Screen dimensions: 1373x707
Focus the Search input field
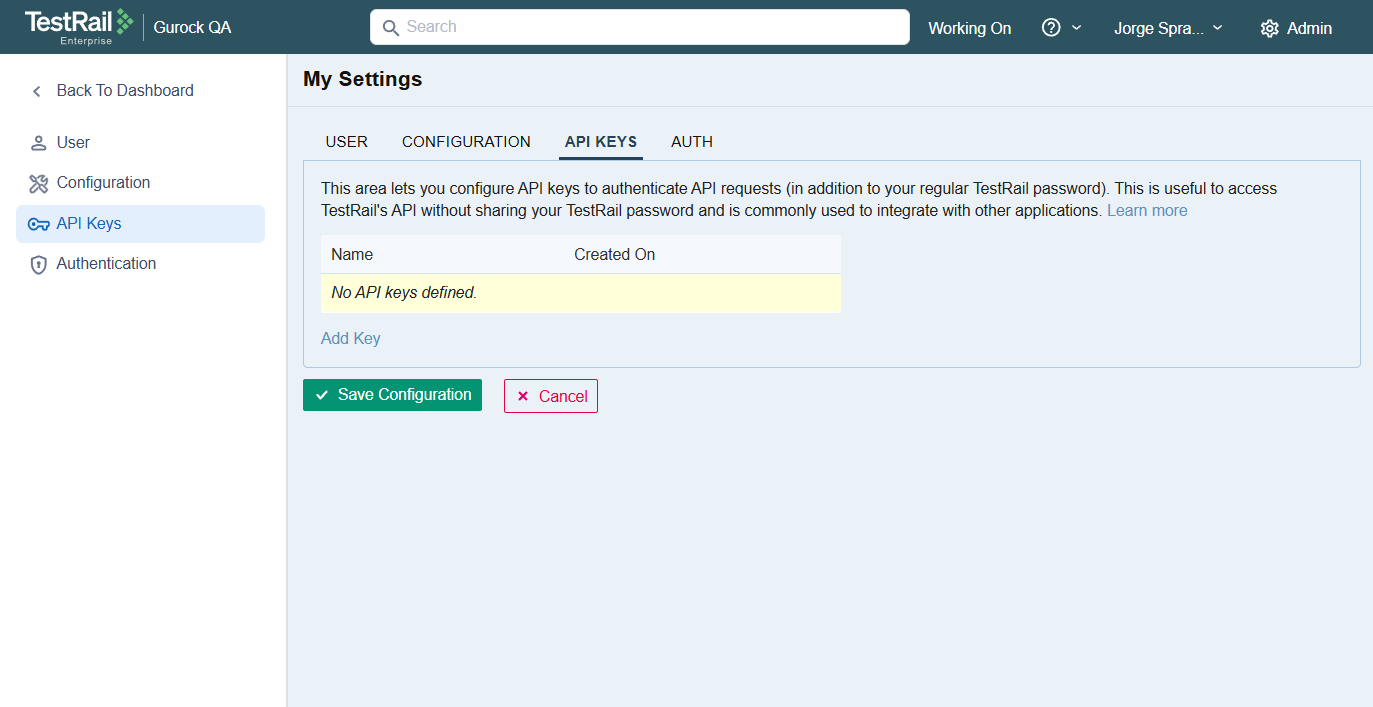tap(640, 27)
